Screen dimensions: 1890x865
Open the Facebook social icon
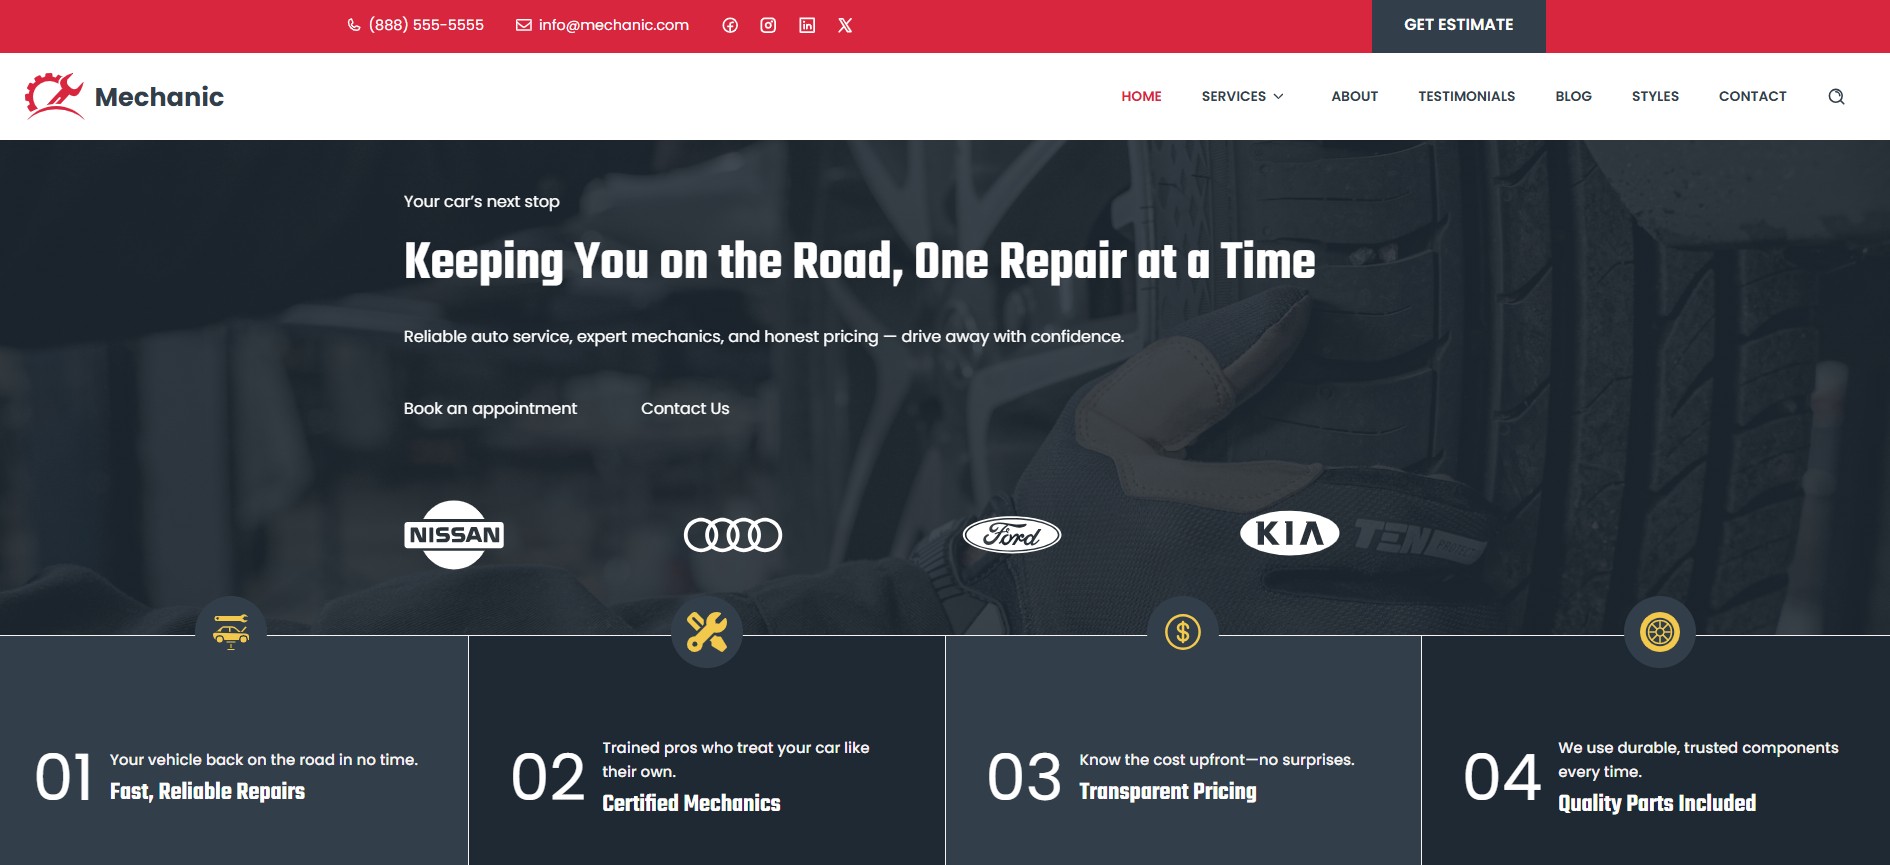pos(730,25)
